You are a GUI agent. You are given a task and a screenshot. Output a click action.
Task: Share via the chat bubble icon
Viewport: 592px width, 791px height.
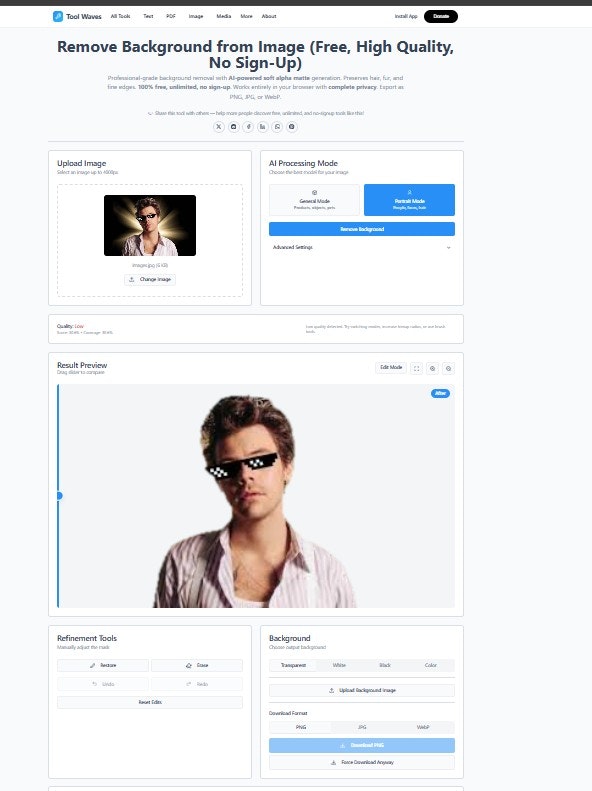click(277, 127)
